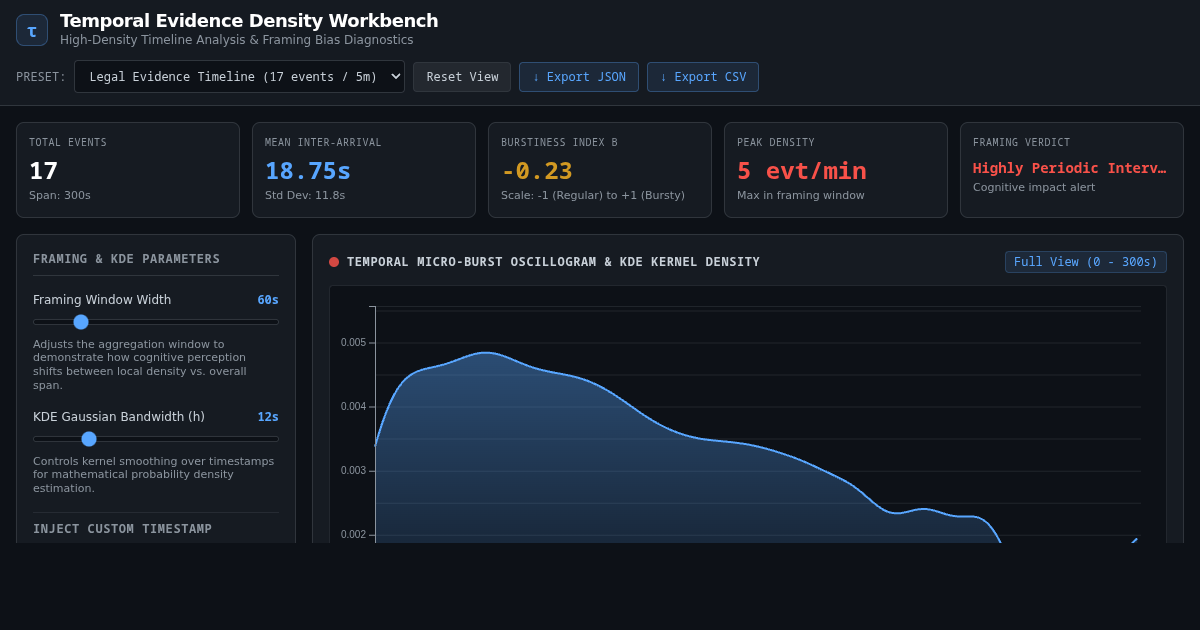
Task: Click the Framing & KDE Parameters heading
Action: click(127, 259)
